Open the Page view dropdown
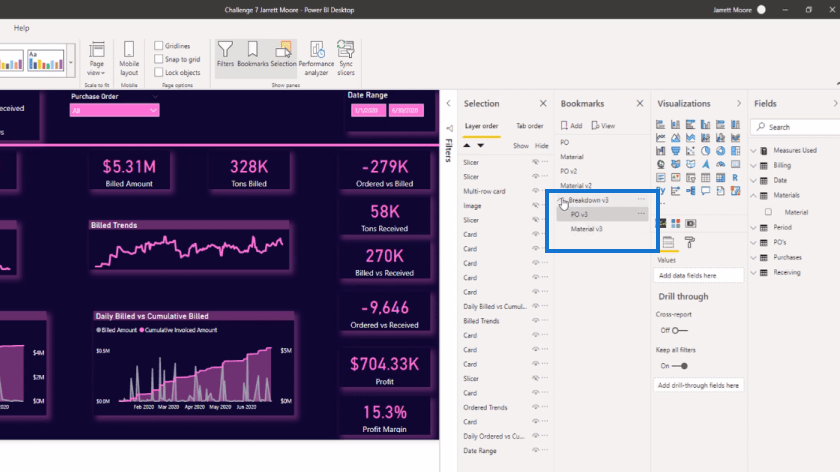This screenshot has width=840, height=472. [96, 59]
